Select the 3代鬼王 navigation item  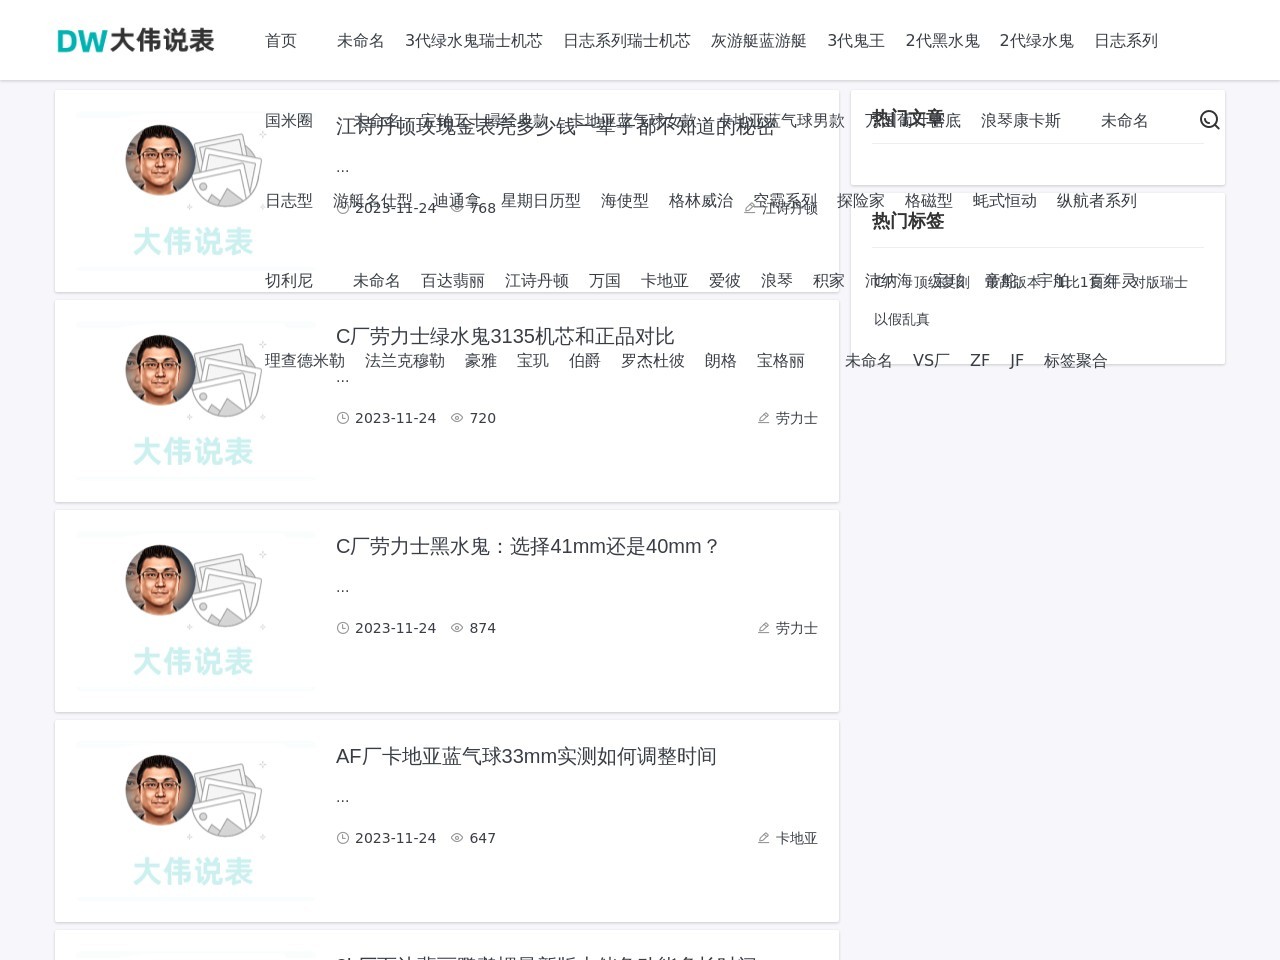(x=855, y=41)
